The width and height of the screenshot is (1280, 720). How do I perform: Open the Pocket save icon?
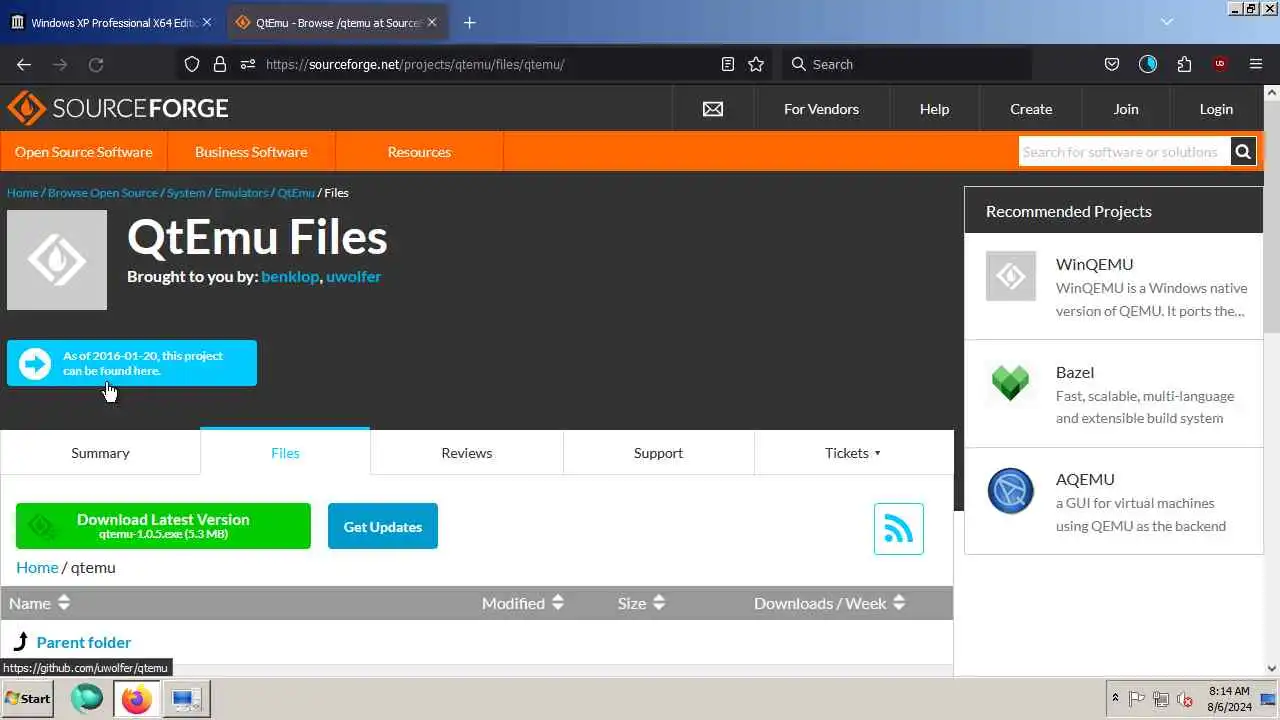point(1112,64)
